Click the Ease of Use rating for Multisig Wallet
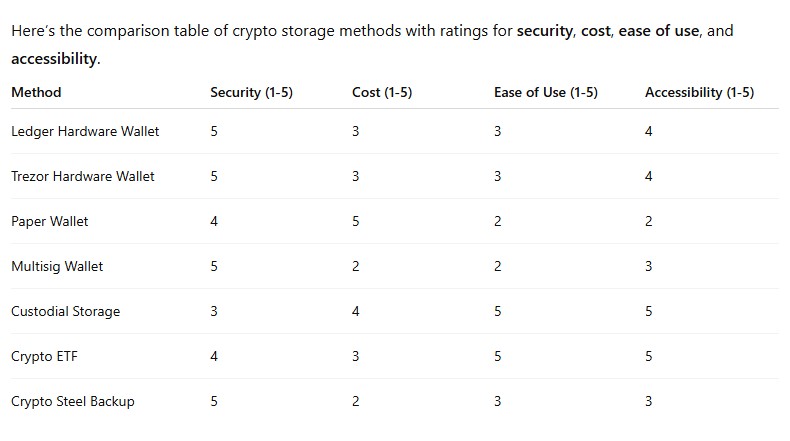 point(497,266)
